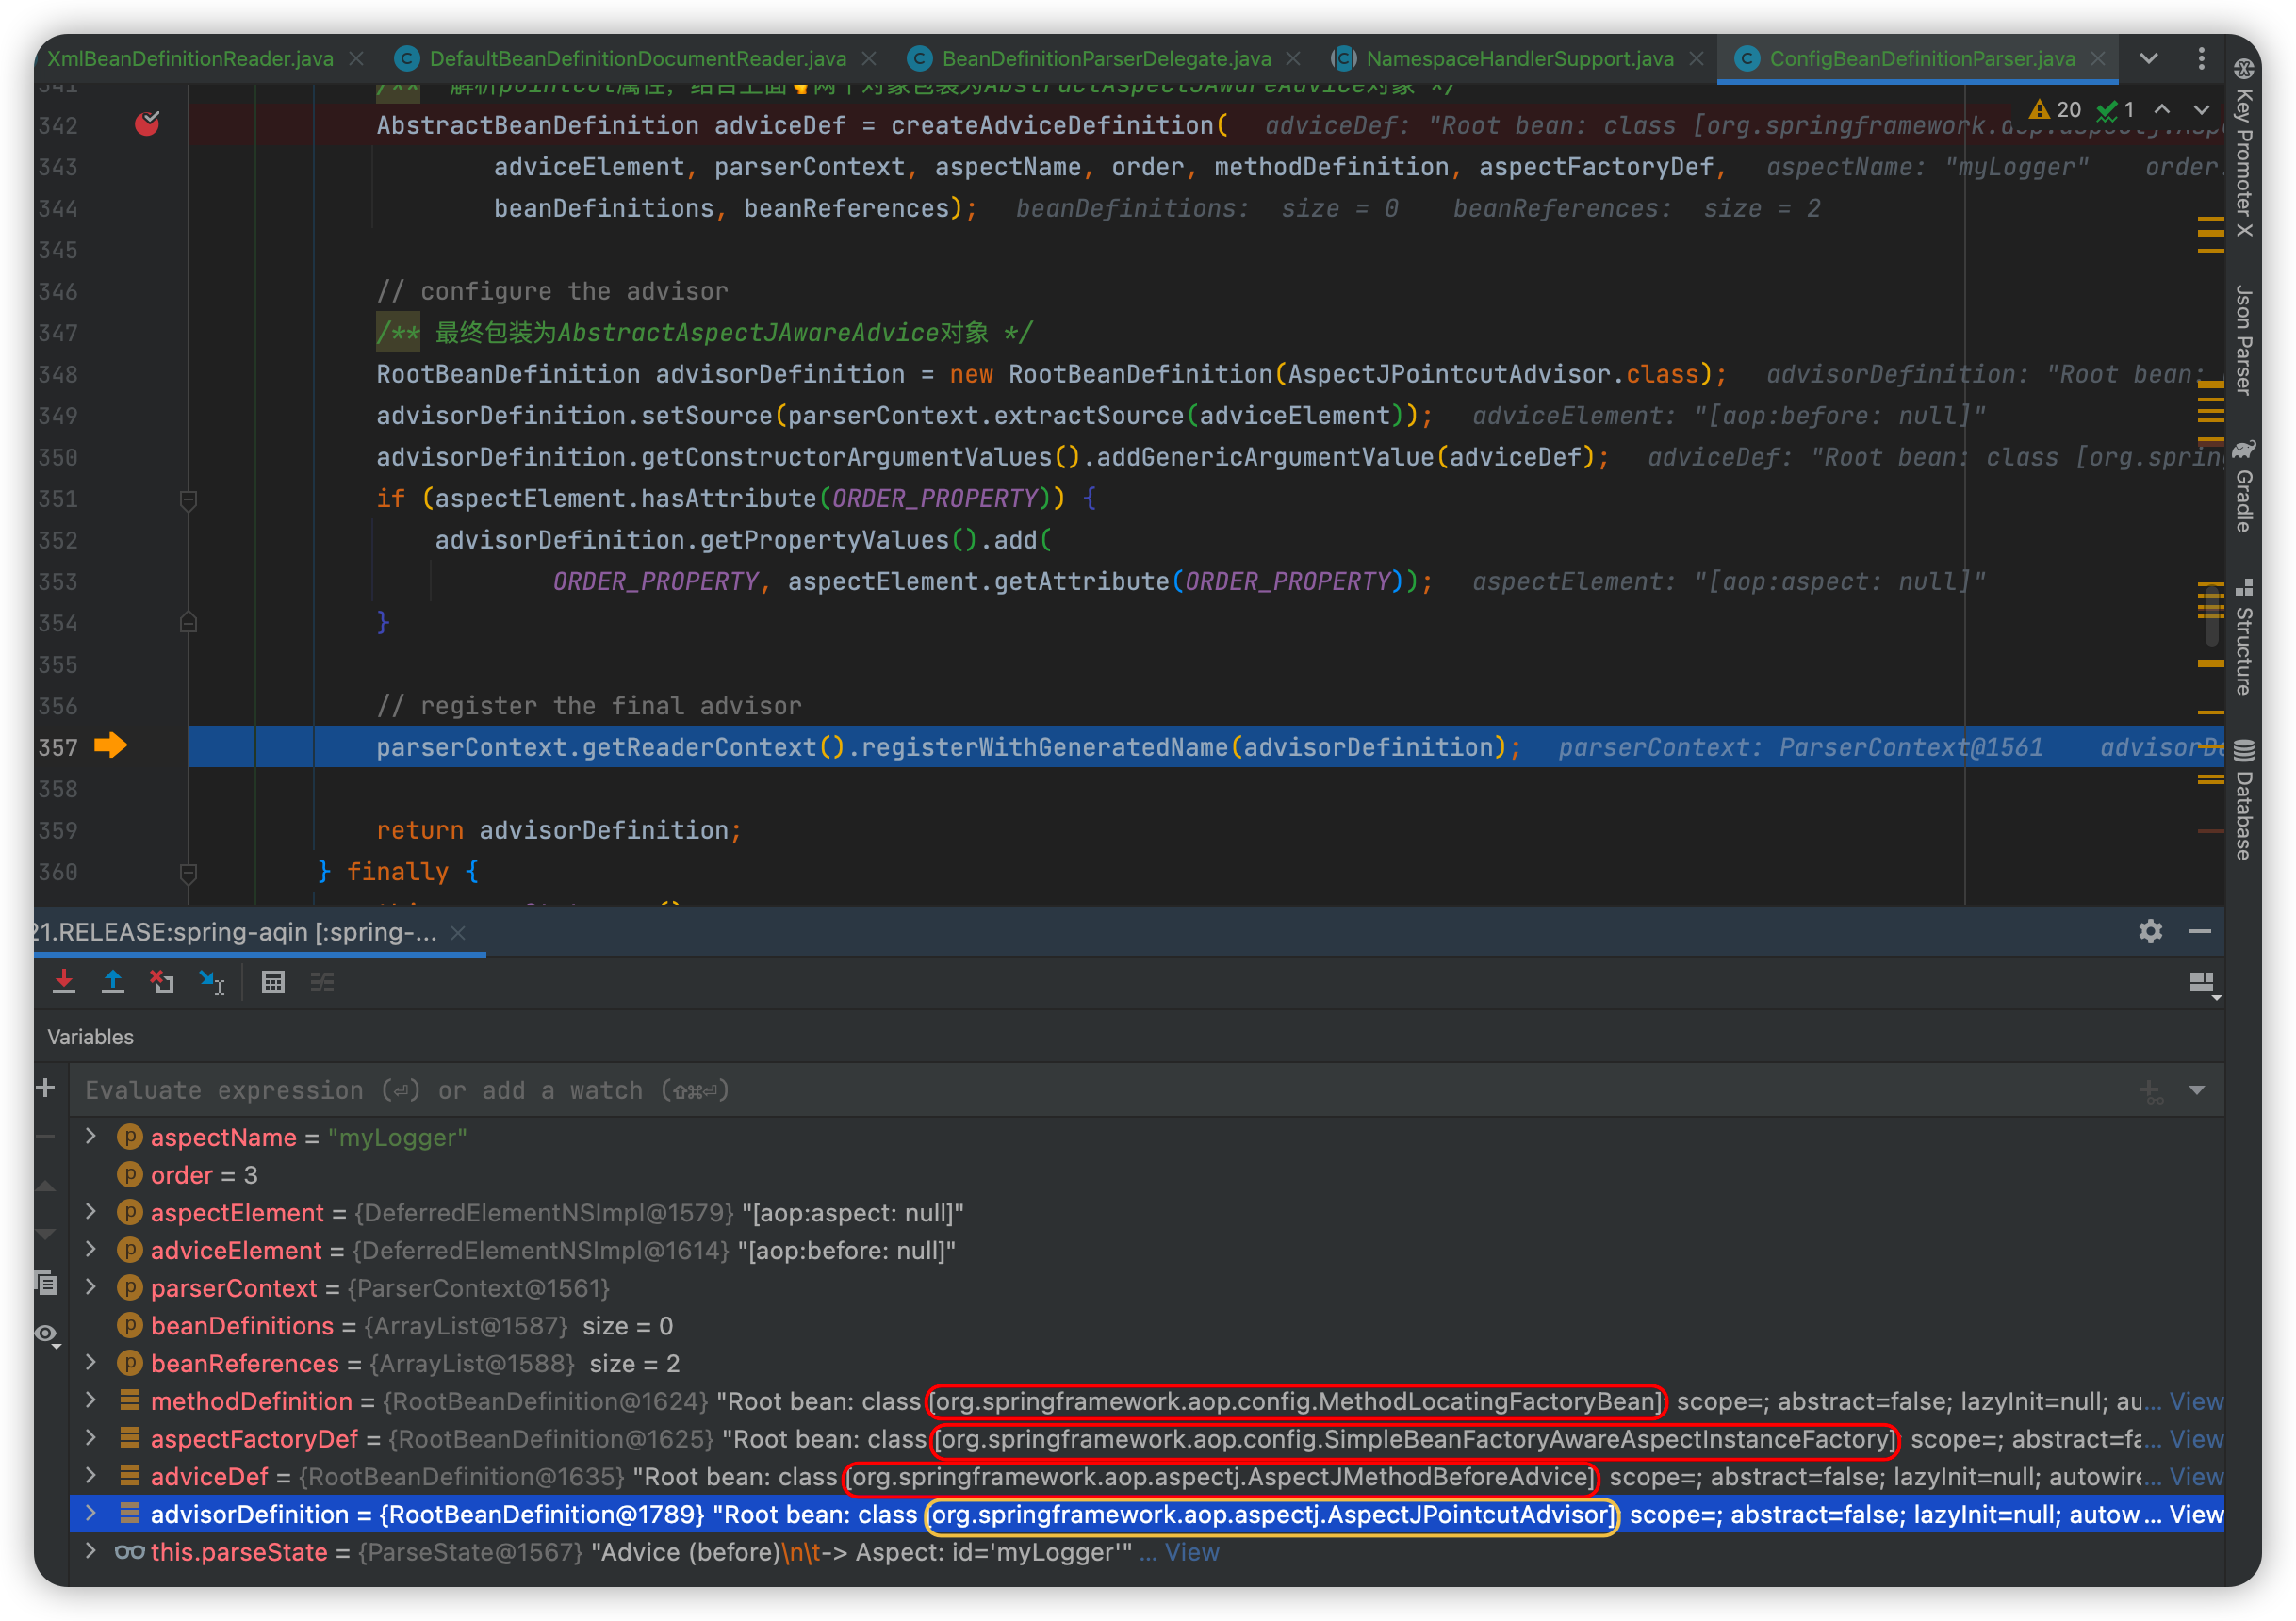The height and width of the screenshot is (1621, 2296).
Task: Click the Step Into red arrow icon
Action: [x=64, y=982]
